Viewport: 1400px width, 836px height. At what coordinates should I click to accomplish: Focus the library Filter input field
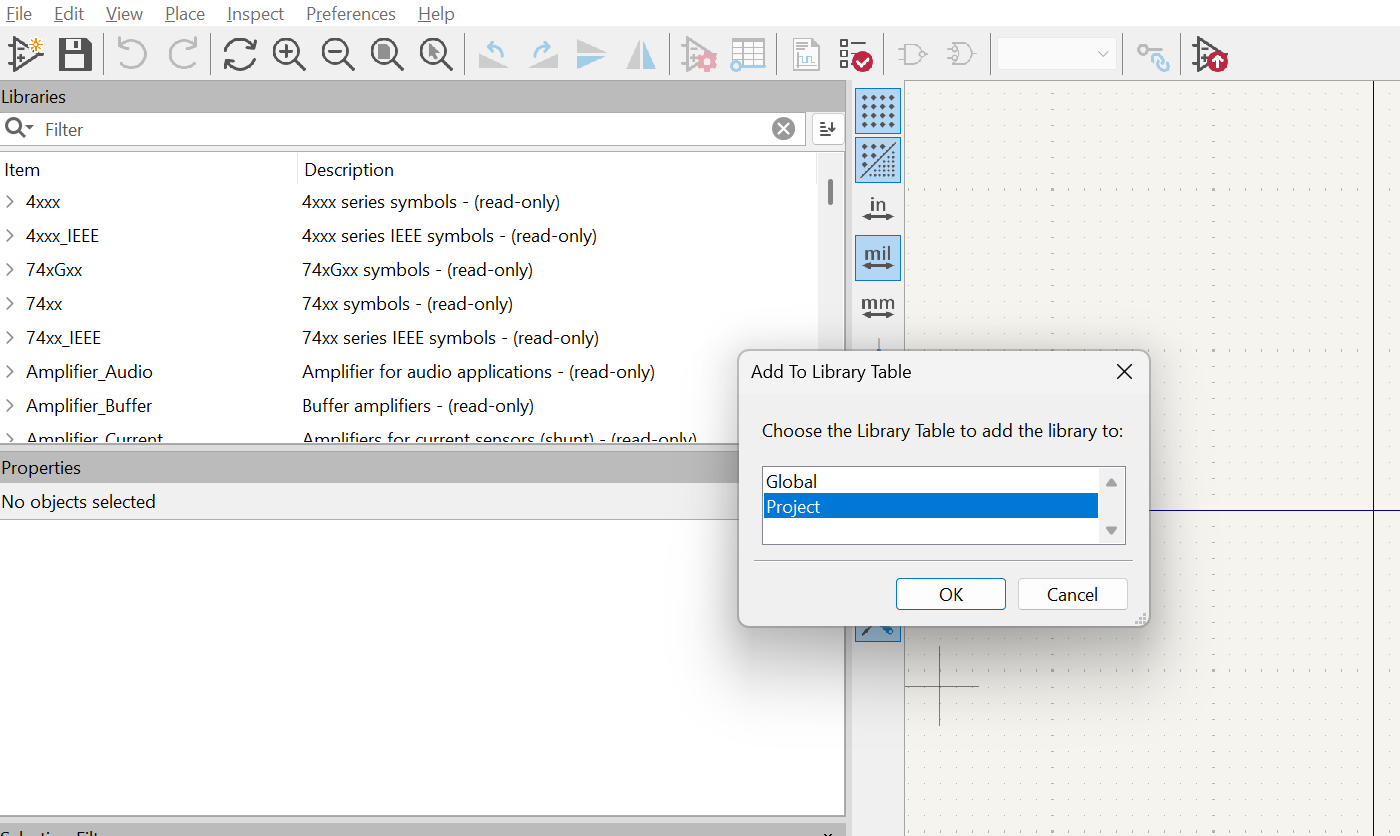(405, 129)
